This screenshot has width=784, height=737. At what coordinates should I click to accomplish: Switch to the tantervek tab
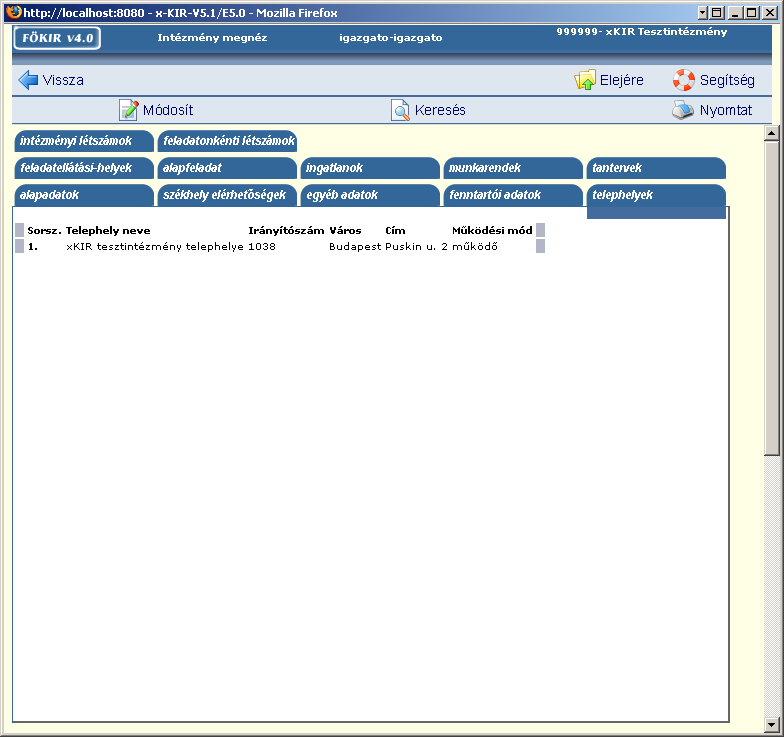(656, 168)
